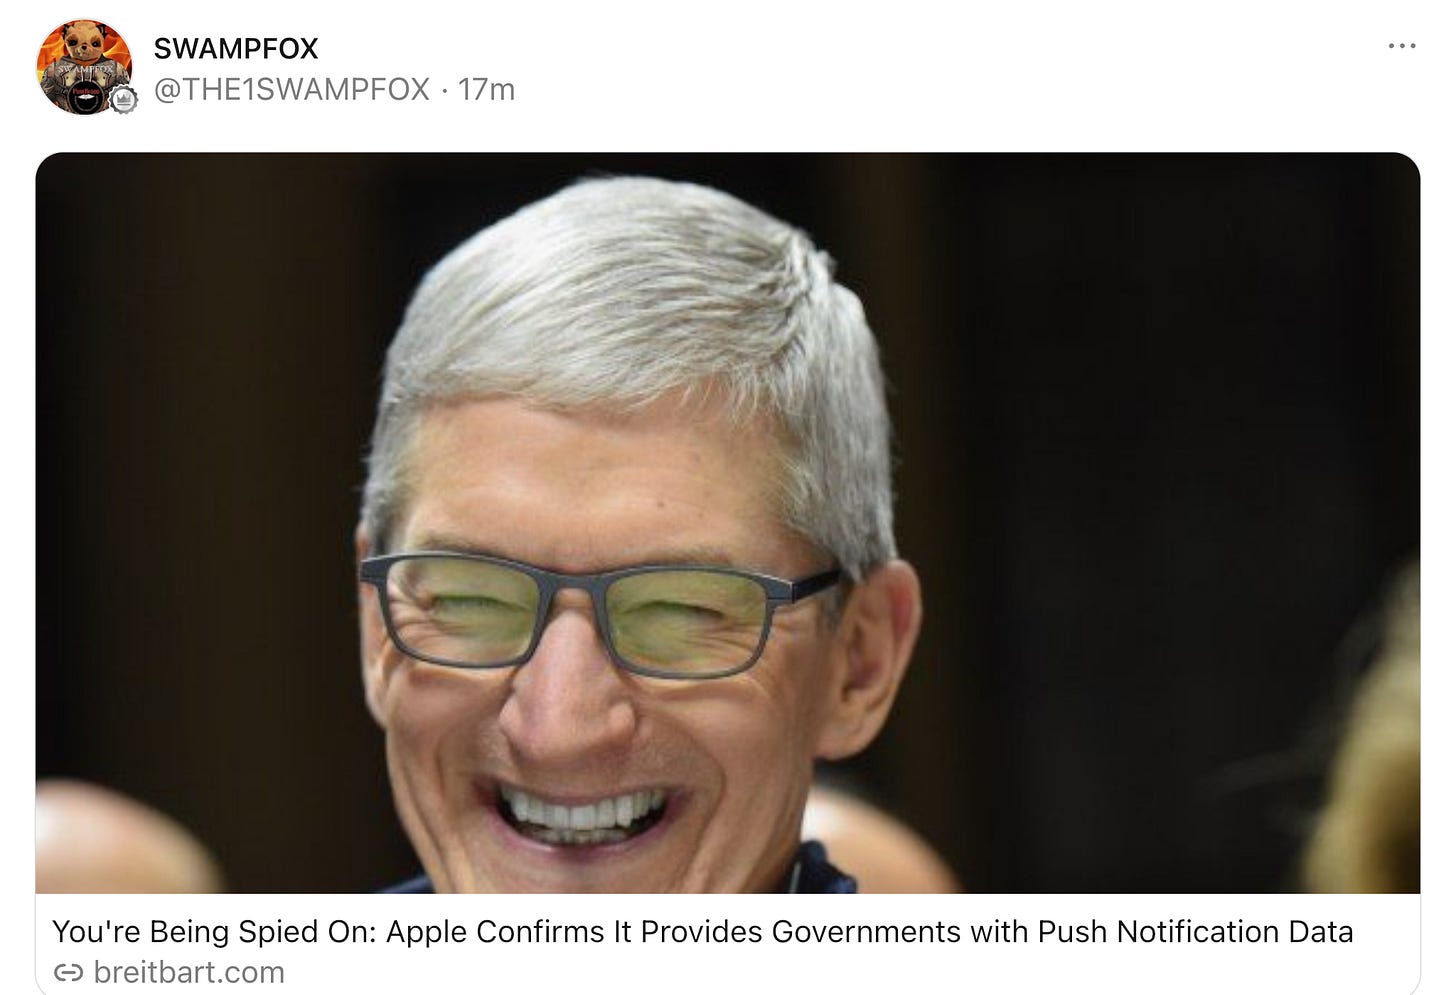Open the SWAMPFOX display name profile link

[236, 48]
